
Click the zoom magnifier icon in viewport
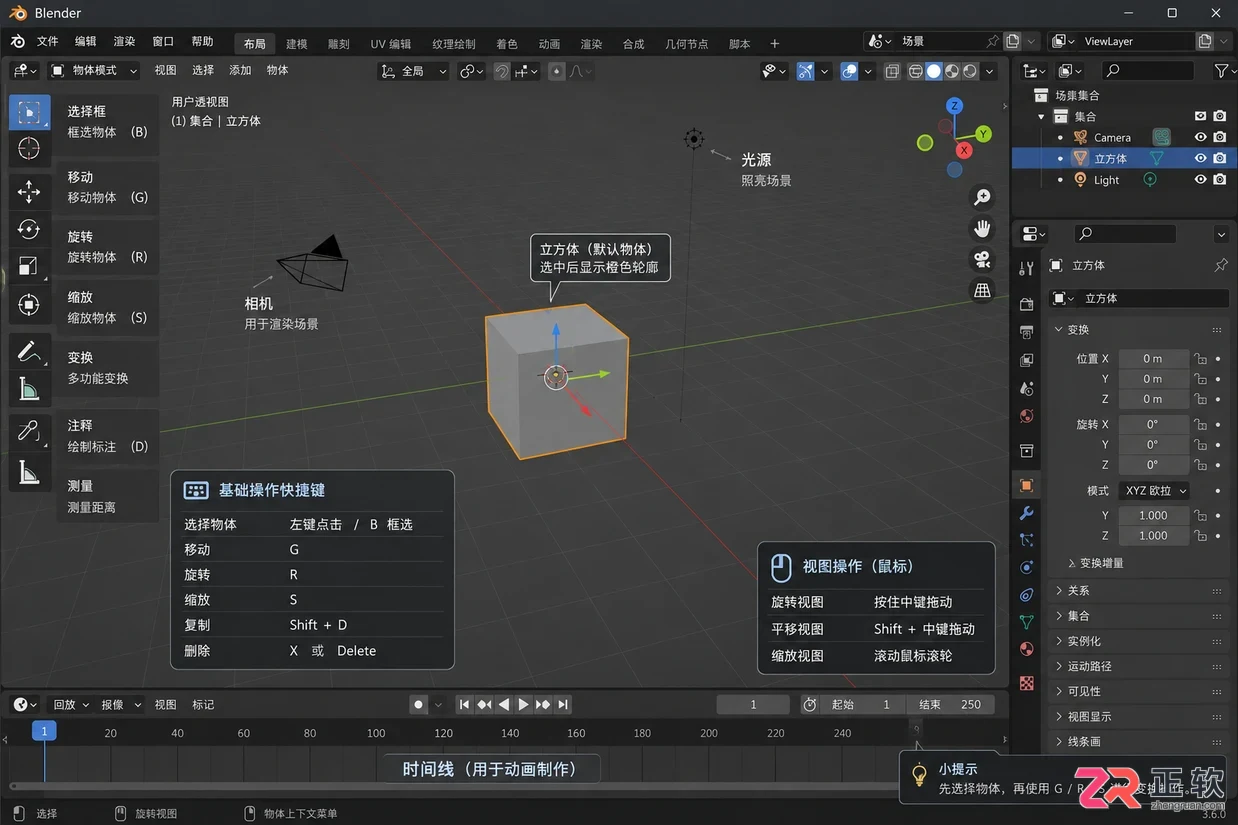[x=982, y=198]
